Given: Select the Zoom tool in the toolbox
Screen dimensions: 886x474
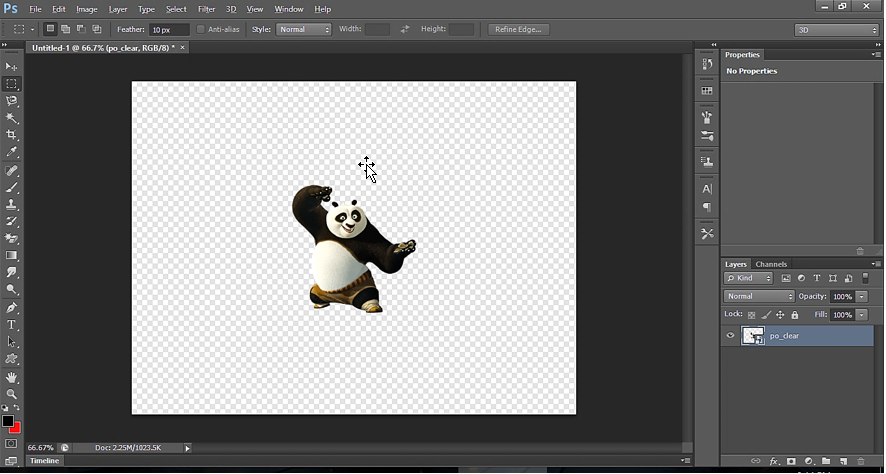Looking at the screenshot, I should tap(11, 394).
